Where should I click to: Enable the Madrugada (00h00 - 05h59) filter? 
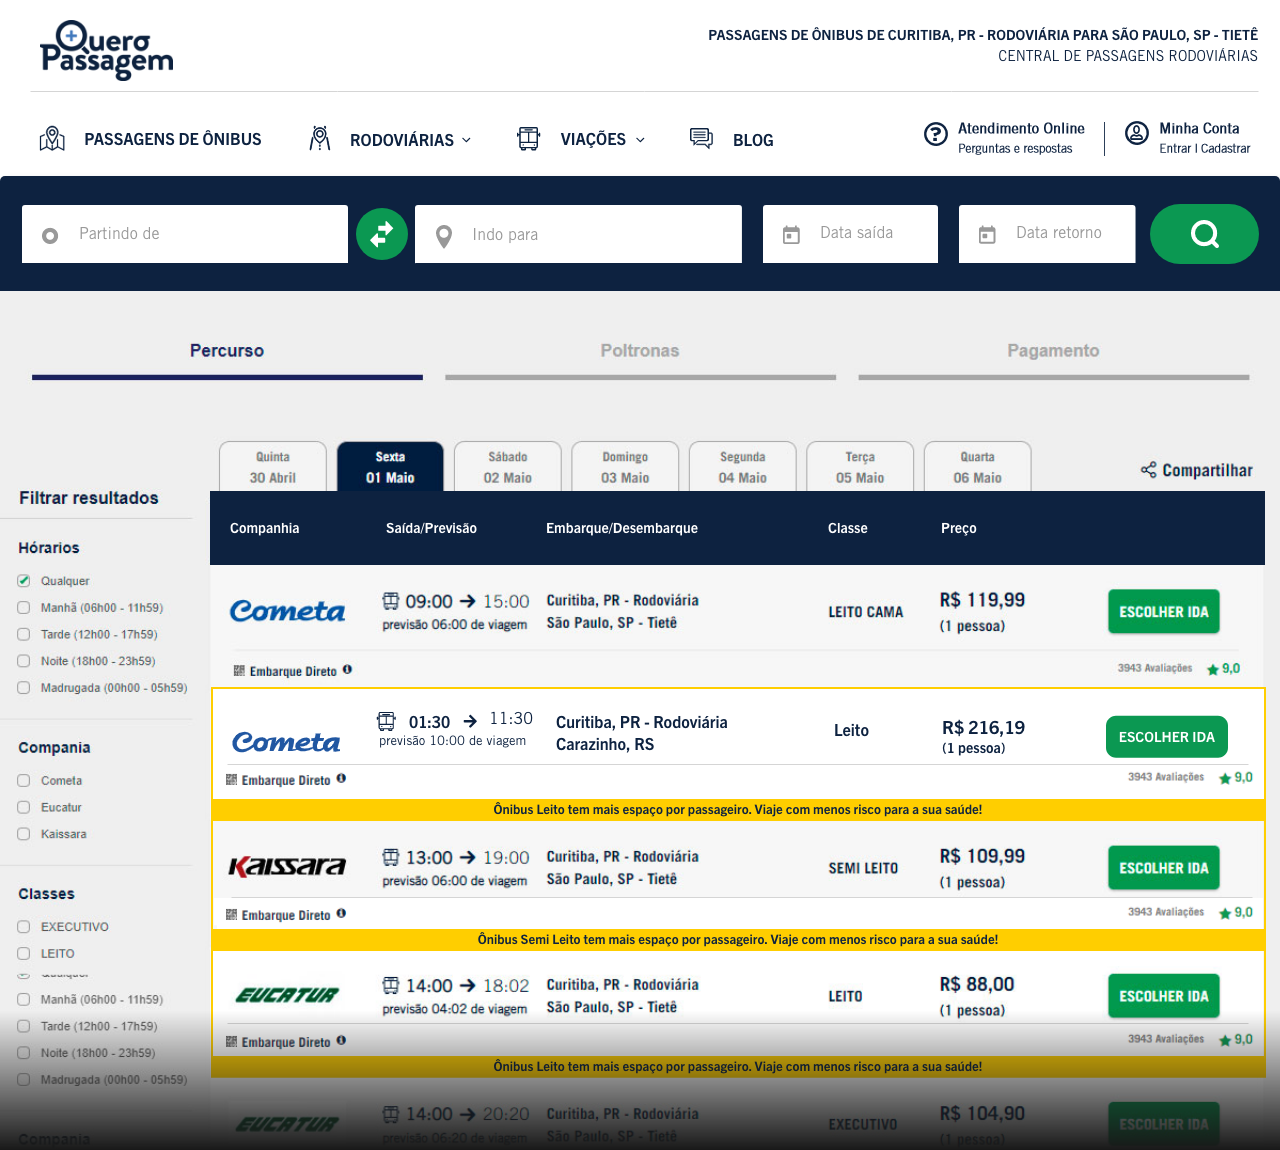pos(24,688)
